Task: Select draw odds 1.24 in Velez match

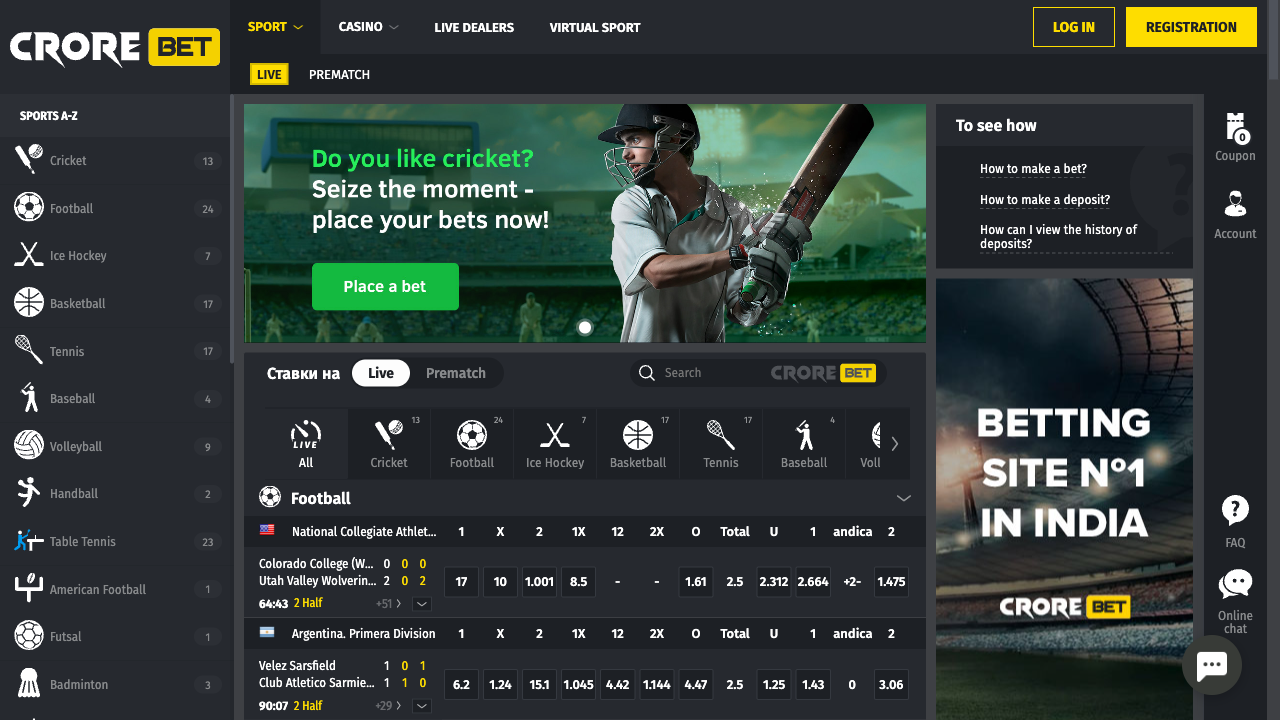Action: pyautogui.click(x=500, y=685)
